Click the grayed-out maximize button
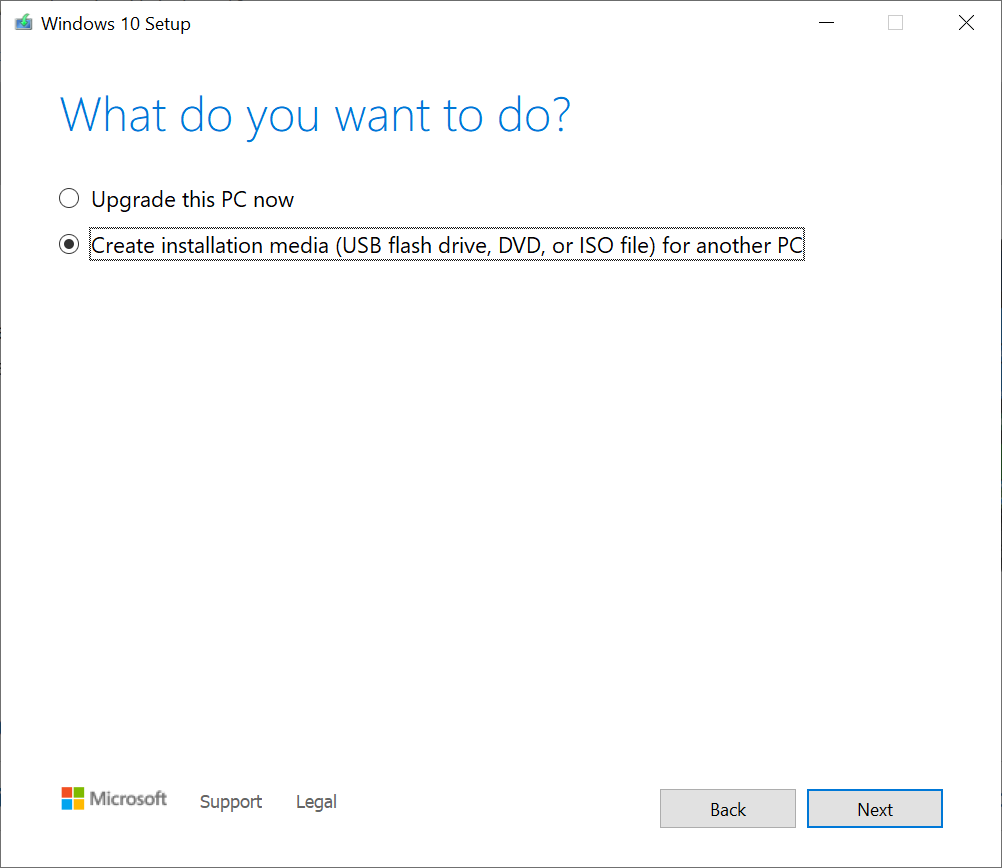Image resolution: width=1002 pixels, height=868 pixels. 895,23
